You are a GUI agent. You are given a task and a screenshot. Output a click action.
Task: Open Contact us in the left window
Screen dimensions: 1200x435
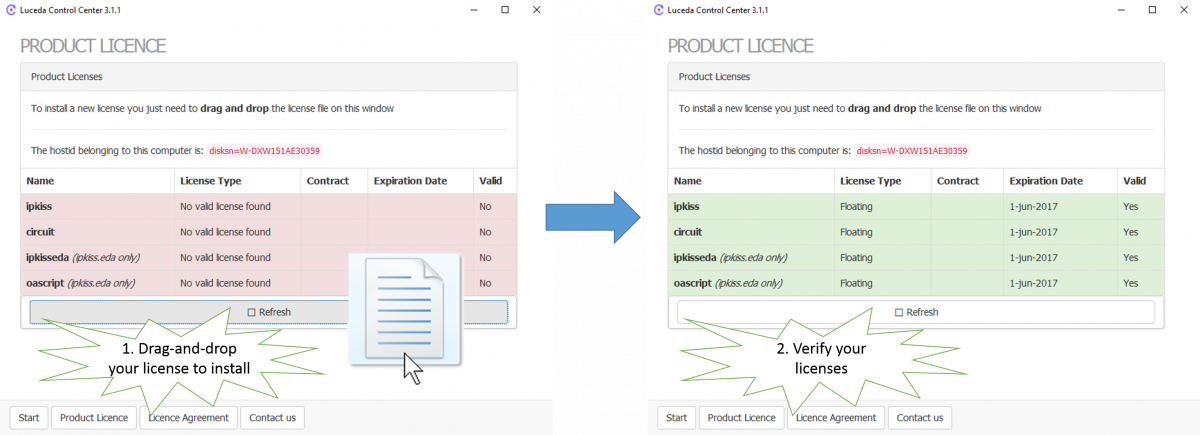[272, 418]
